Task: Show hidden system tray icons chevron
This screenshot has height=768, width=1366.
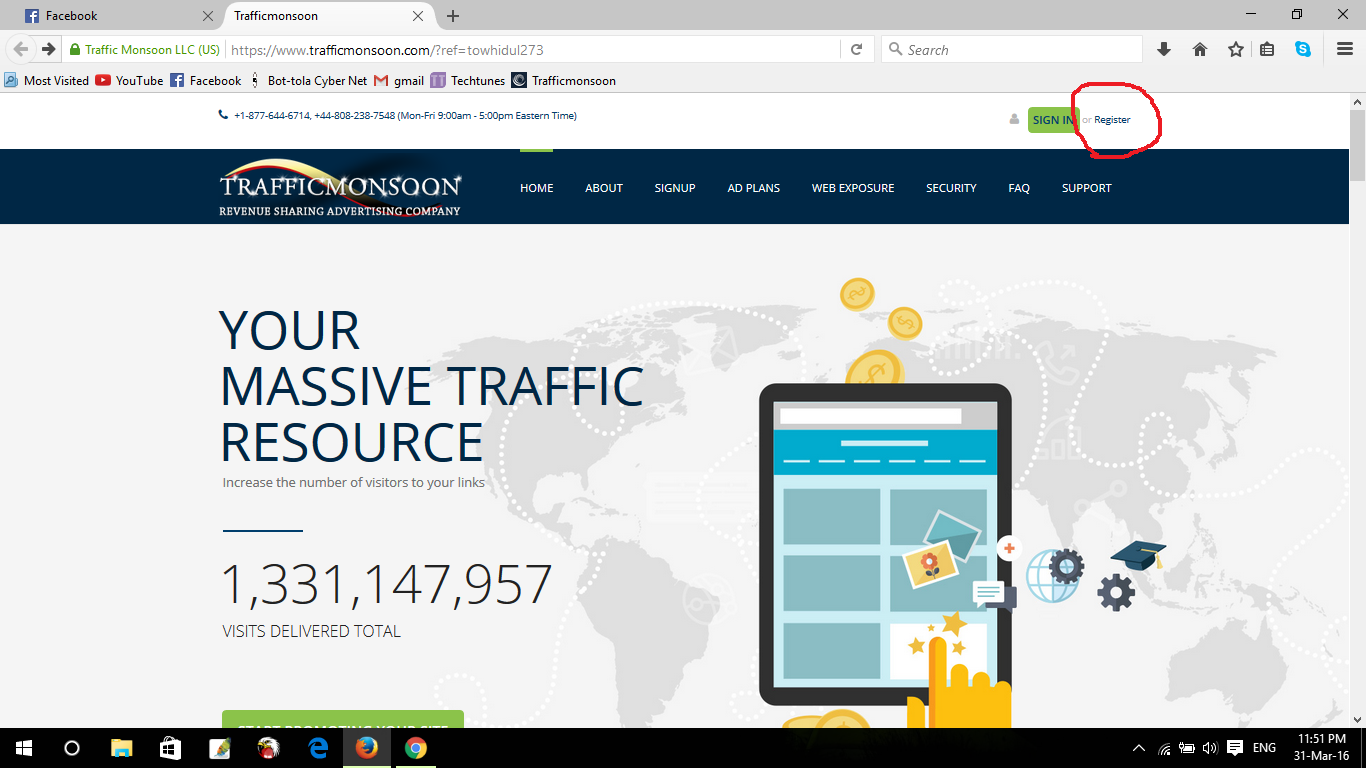Action: pos(1139,748)
